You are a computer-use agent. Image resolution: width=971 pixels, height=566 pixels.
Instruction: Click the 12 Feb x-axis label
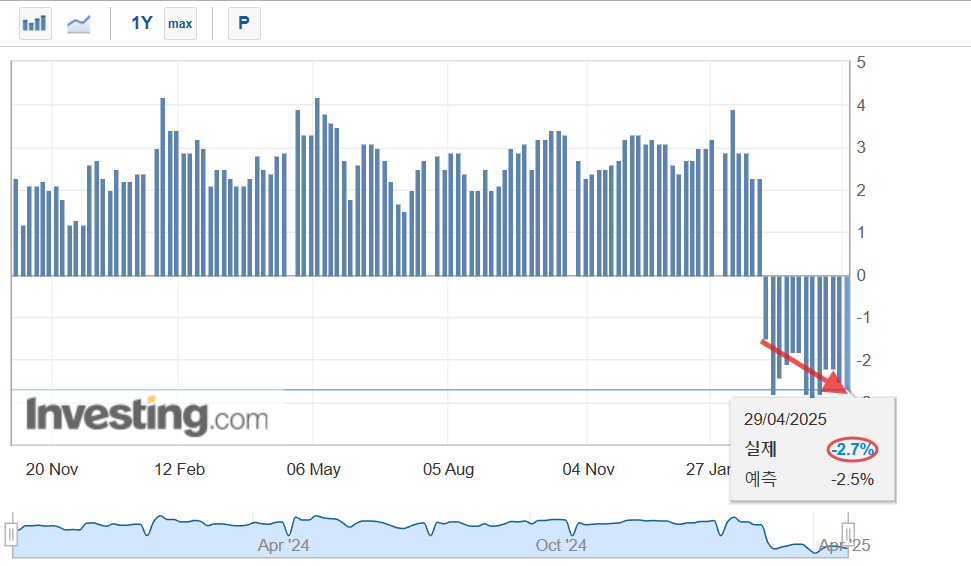point(179,469)
